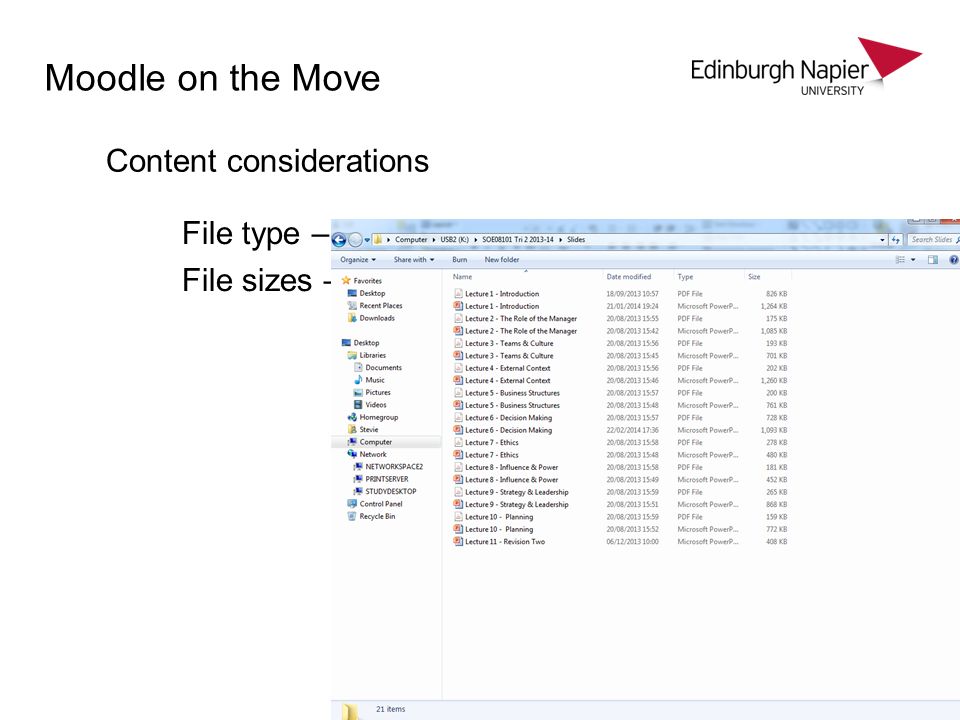Click the New folder button
The width and height of the screenshot is (960, 720).
[x=502, y=260]
